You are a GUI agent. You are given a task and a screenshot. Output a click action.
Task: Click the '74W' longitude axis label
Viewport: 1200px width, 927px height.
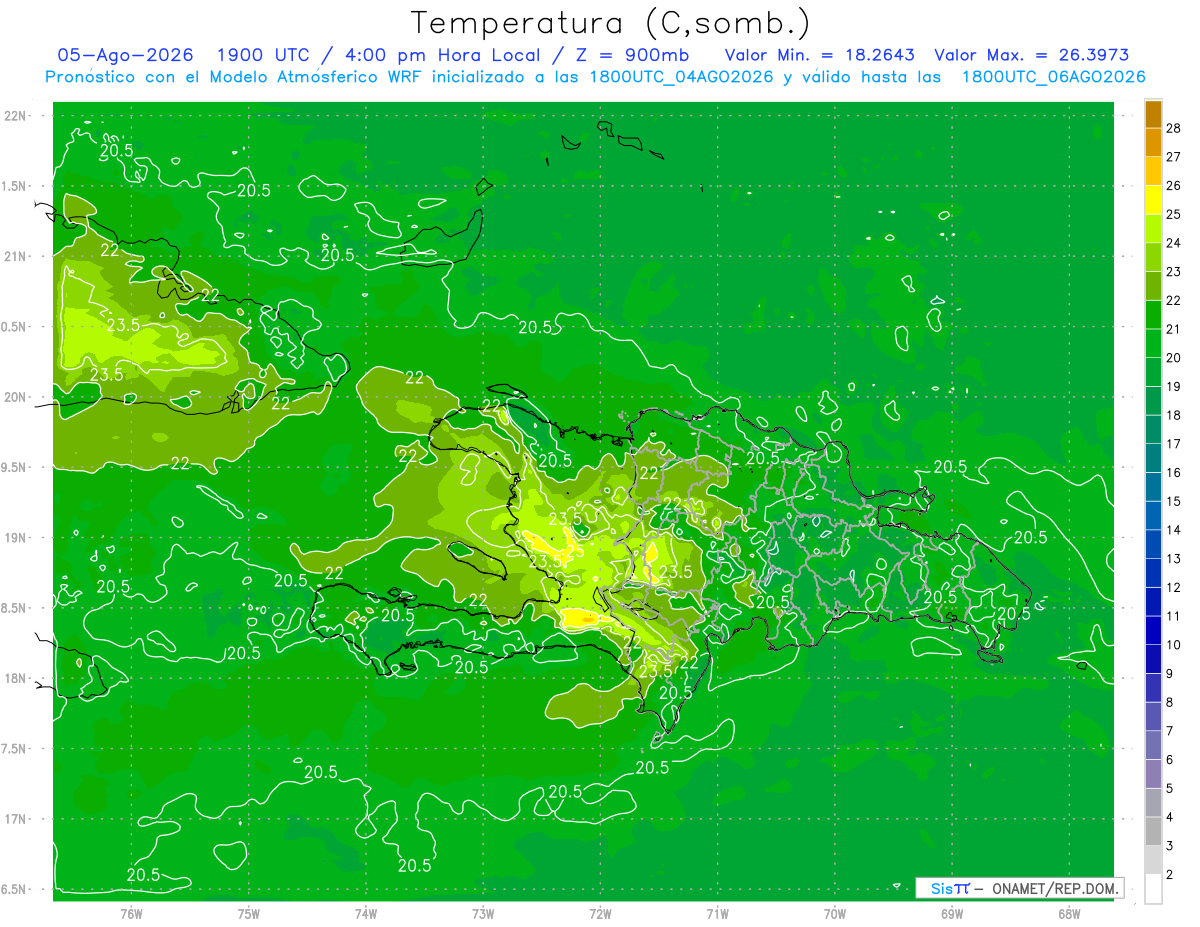366,913
